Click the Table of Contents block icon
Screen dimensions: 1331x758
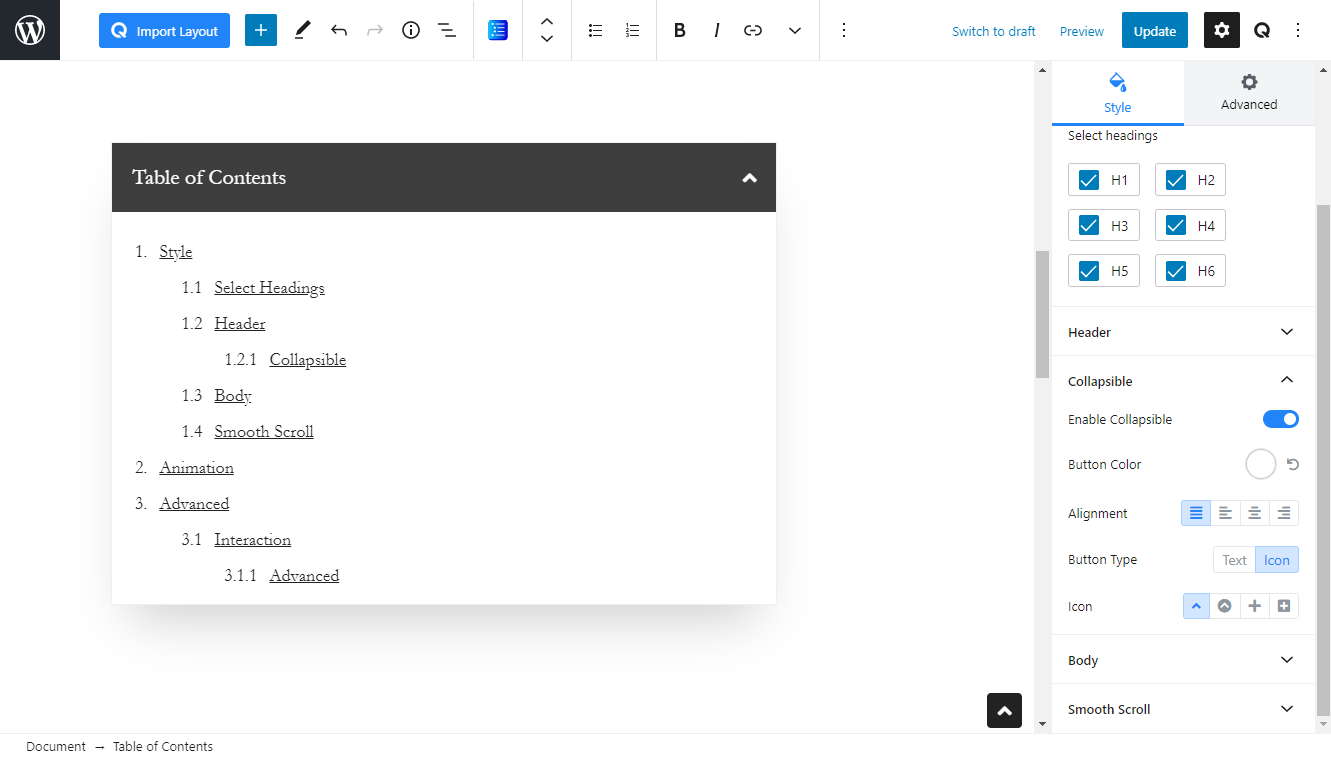[x=498, y=30]
